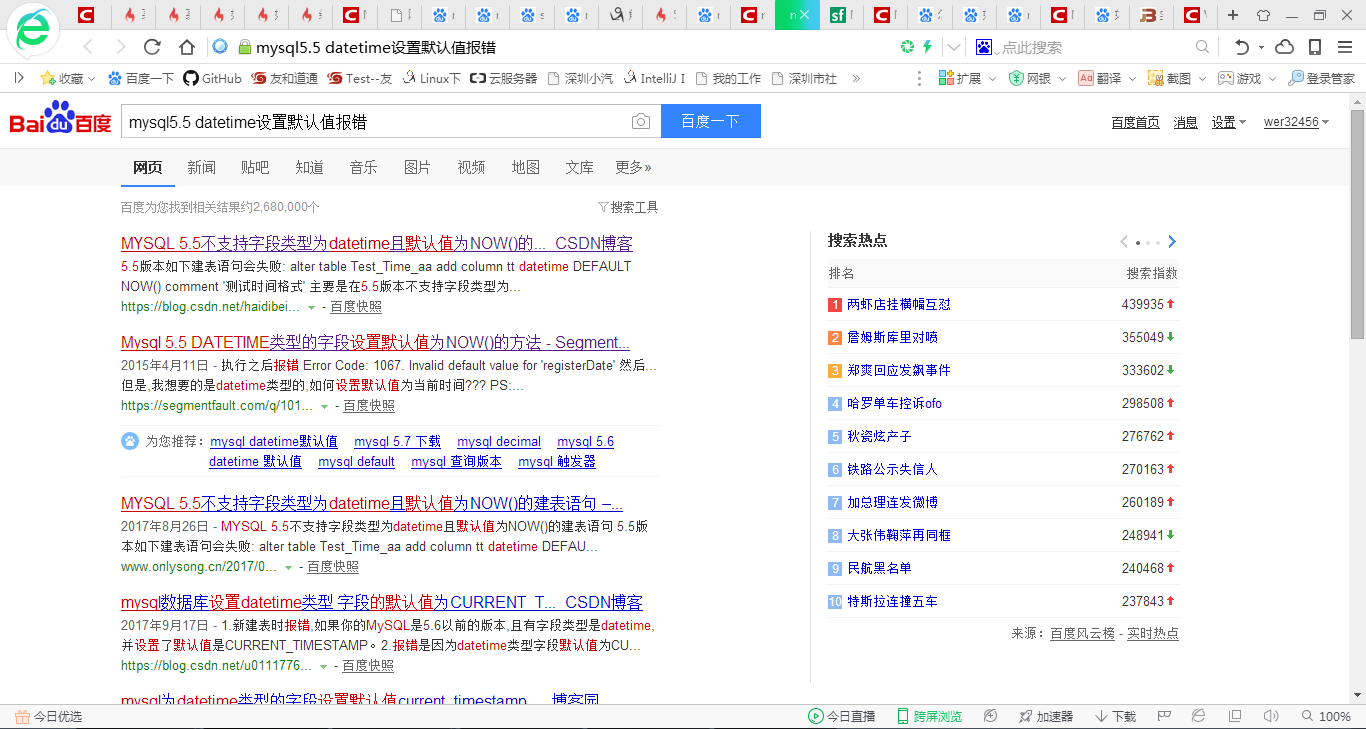Click the 网银 online banking protection icon

coord(1017,78)
